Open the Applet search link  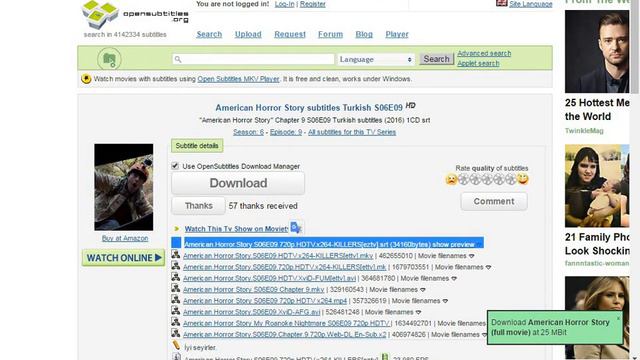pyautogui.click(x=478, y=64)
